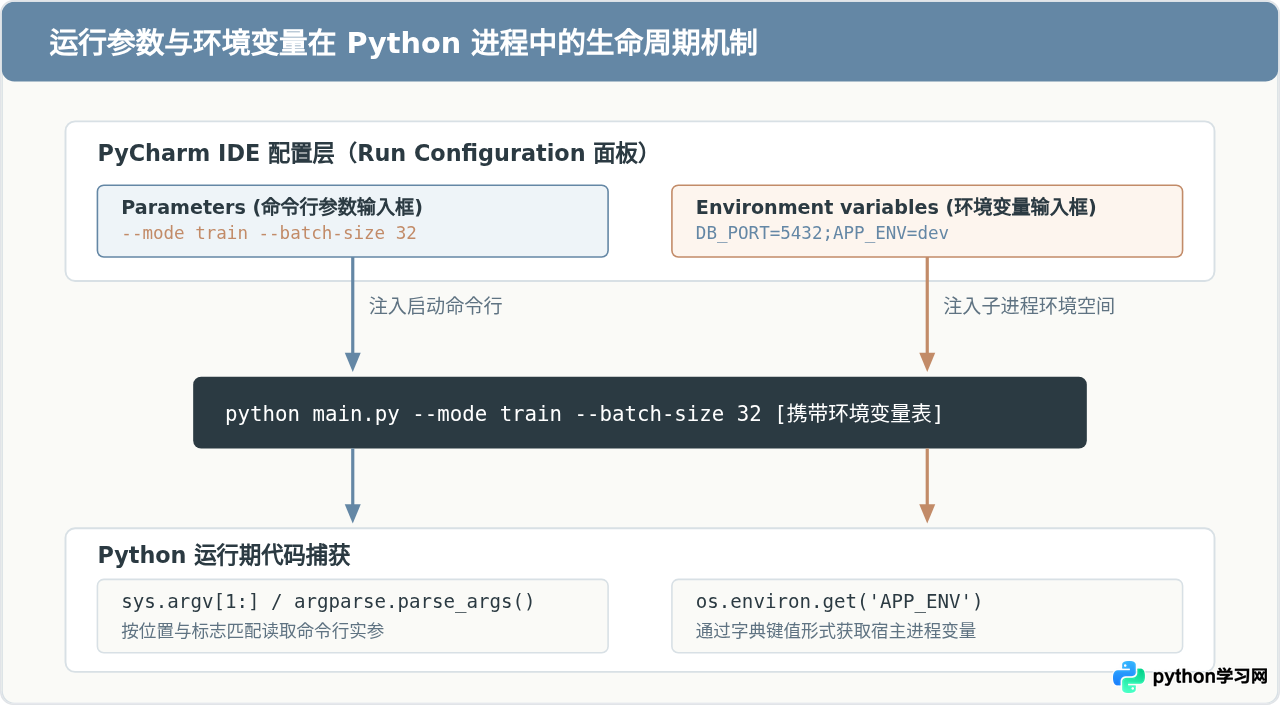Click the 注入子进程环境空间 label
Image resolution: width=1280 pixels, height=706 pixels.
point(1029,306)
